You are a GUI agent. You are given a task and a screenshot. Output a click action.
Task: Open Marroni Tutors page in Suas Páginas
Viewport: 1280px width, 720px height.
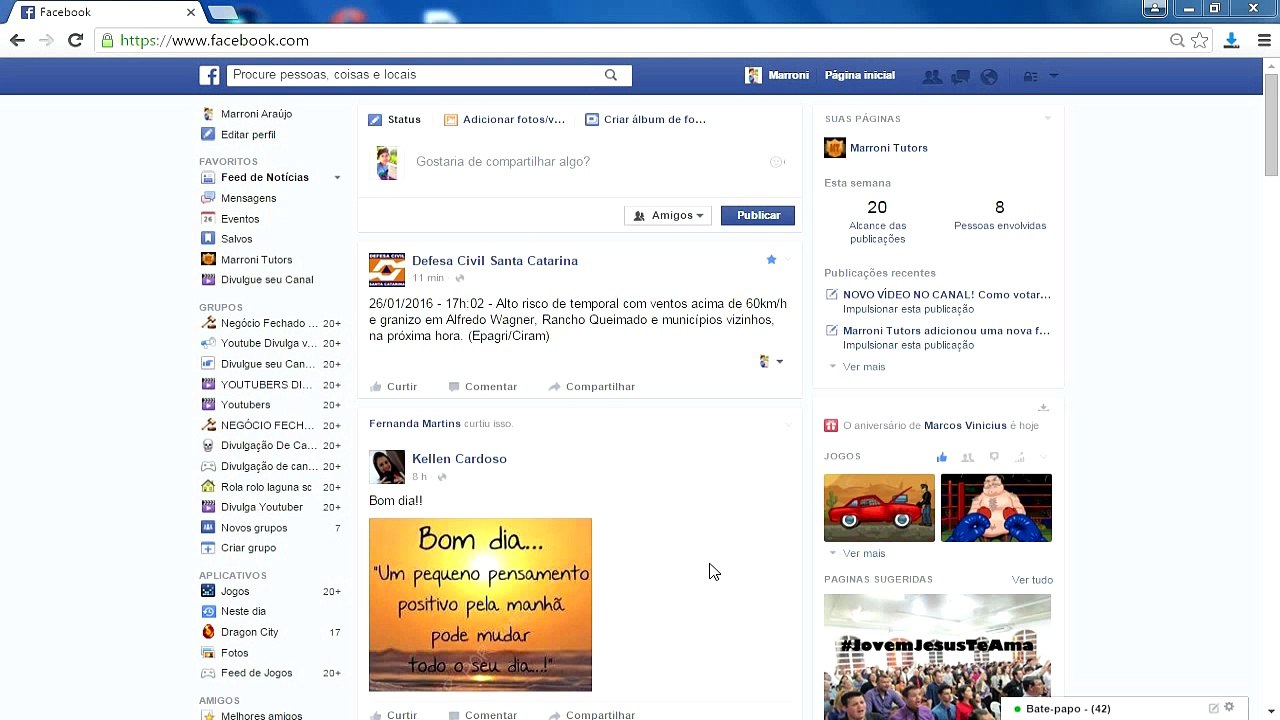(889, 148)
